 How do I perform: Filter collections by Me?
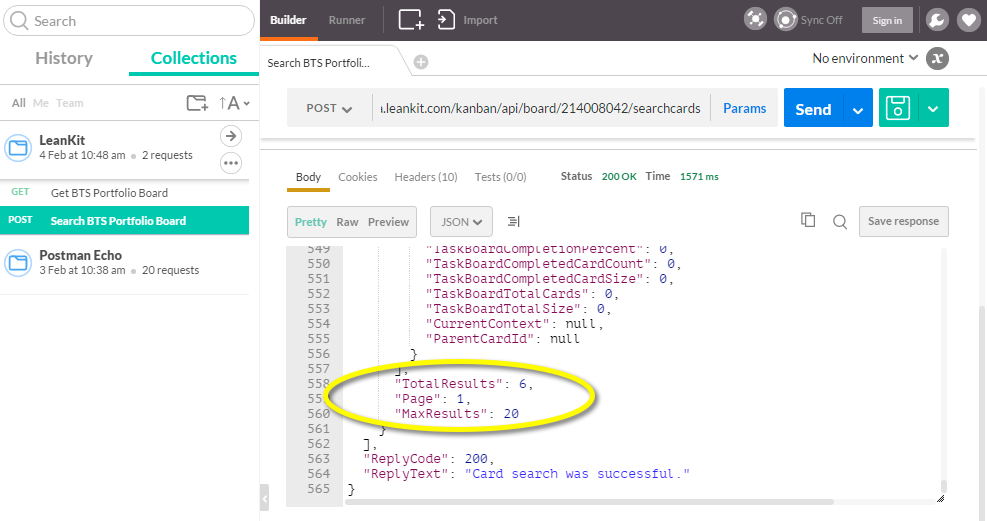(41, 103)
